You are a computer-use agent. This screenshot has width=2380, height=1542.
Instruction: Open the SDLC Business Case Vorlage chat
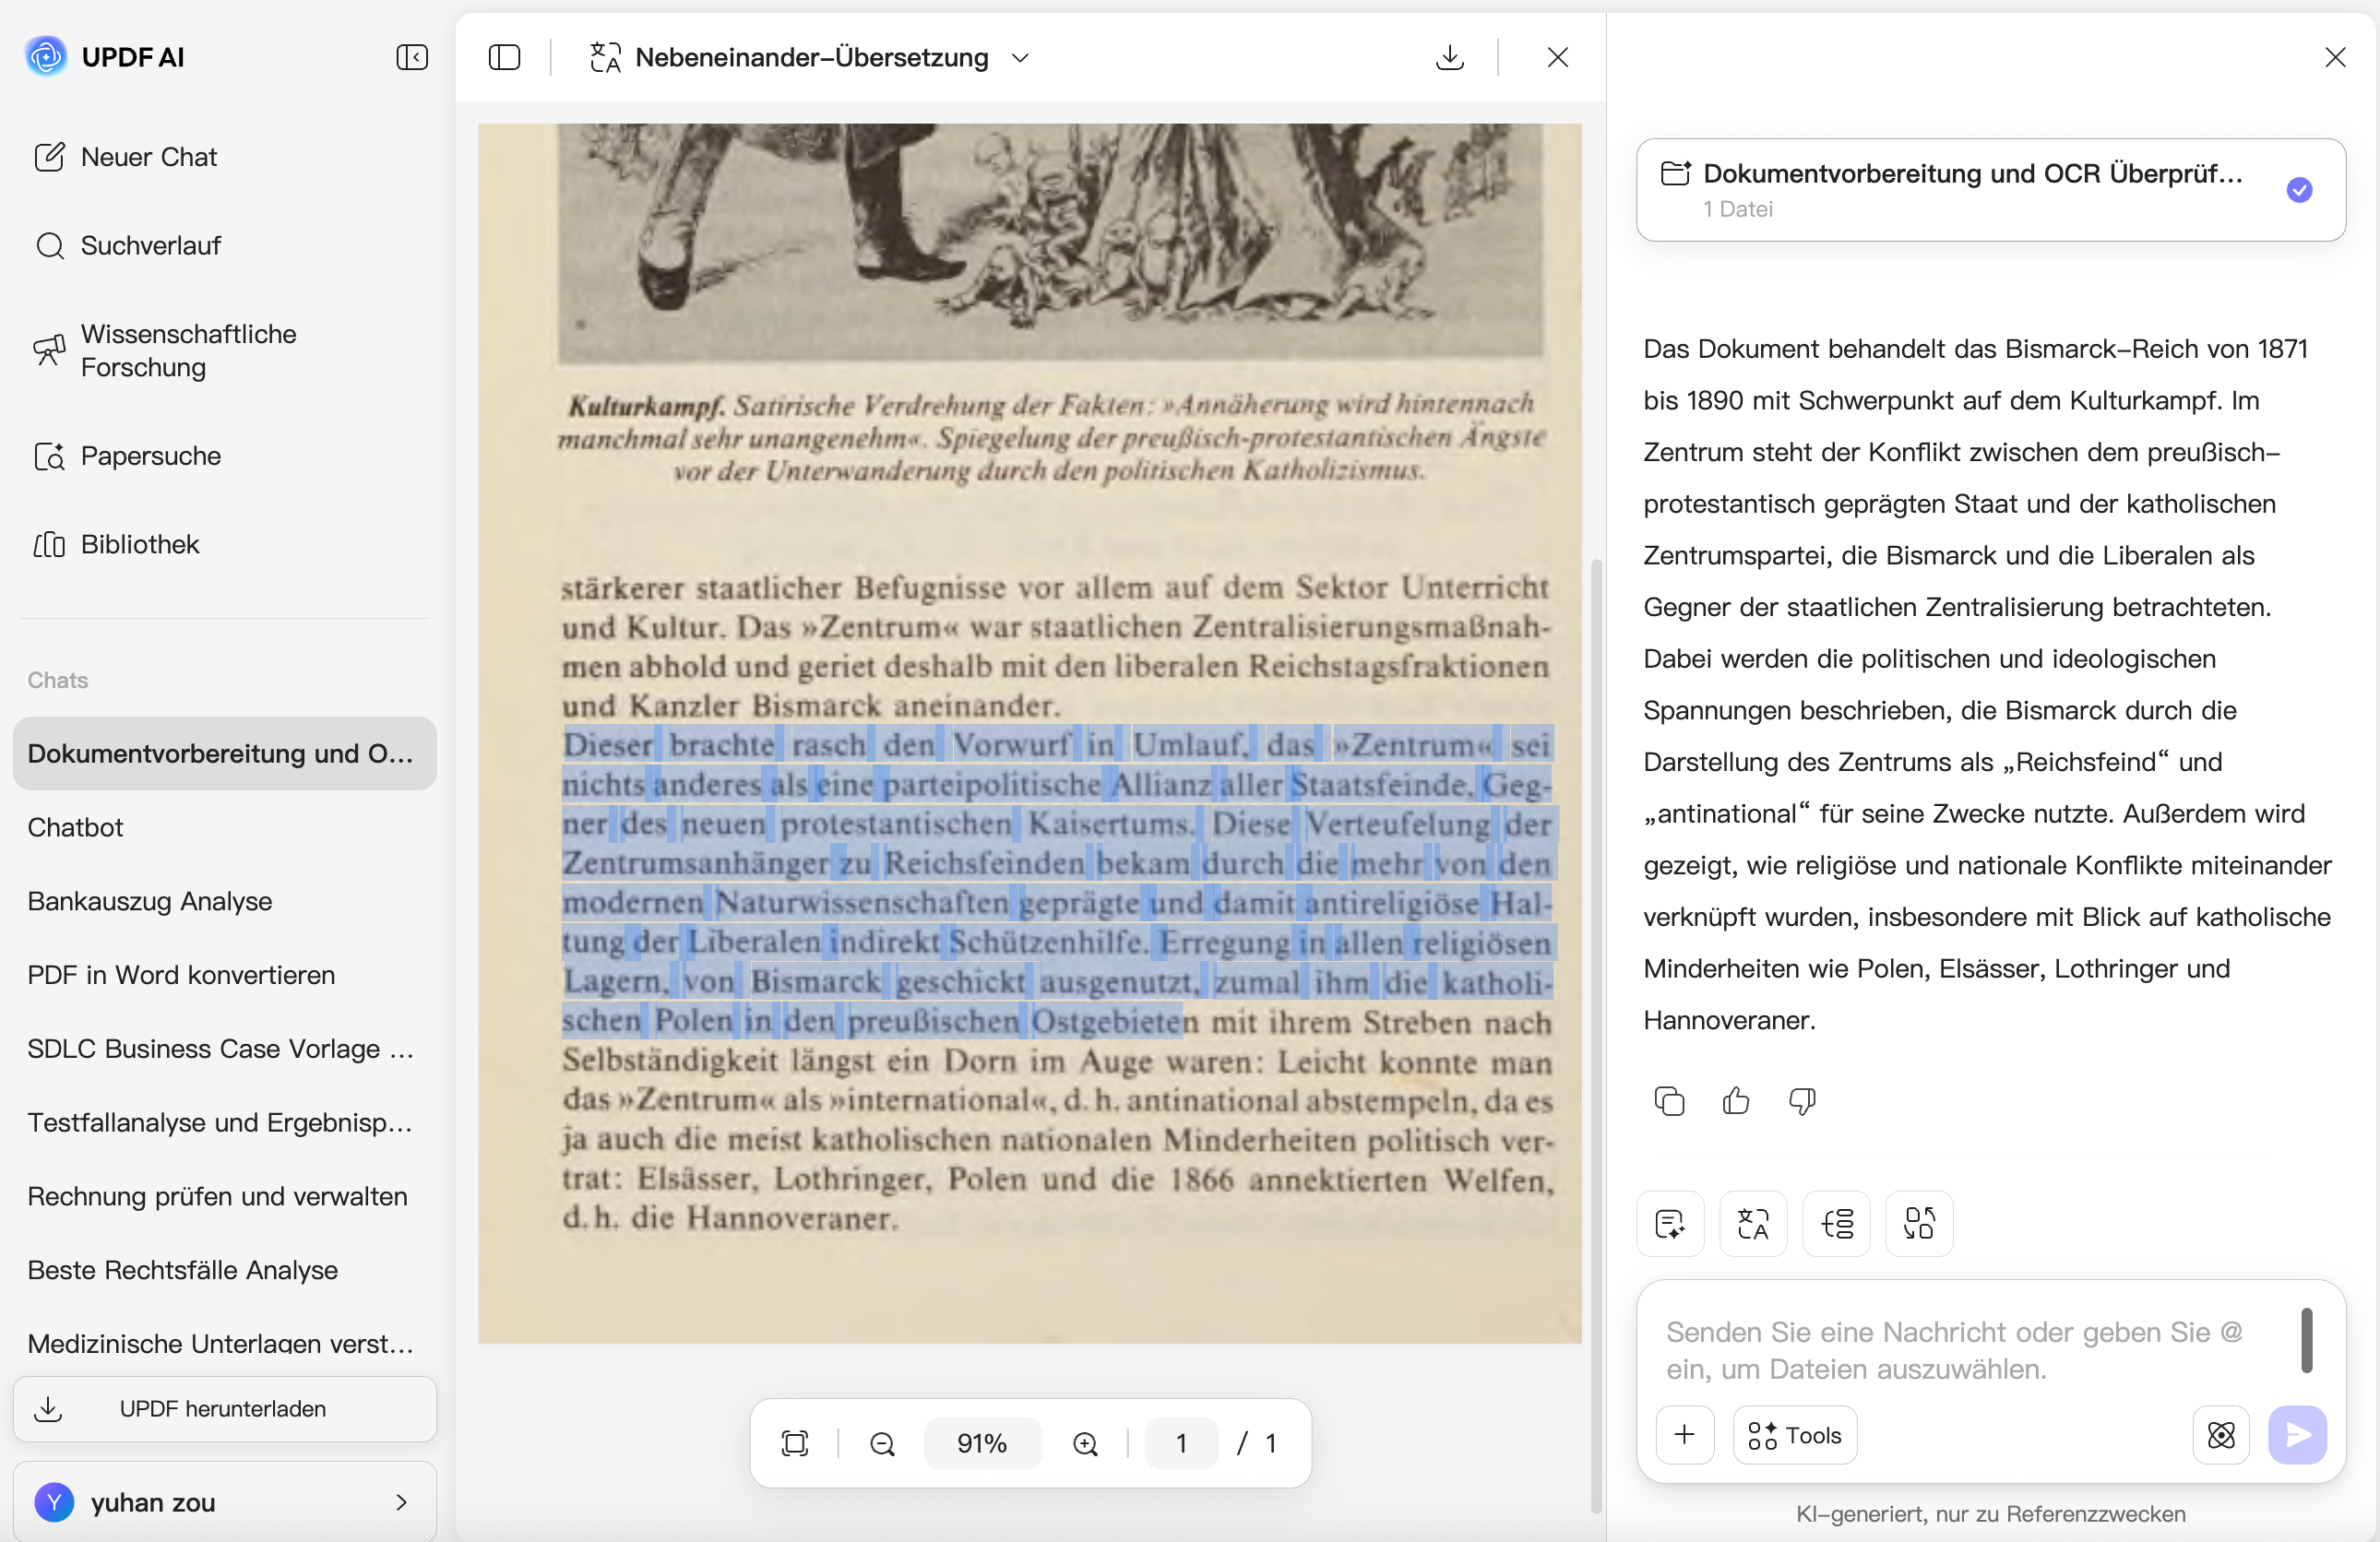tap(224, 1048)
